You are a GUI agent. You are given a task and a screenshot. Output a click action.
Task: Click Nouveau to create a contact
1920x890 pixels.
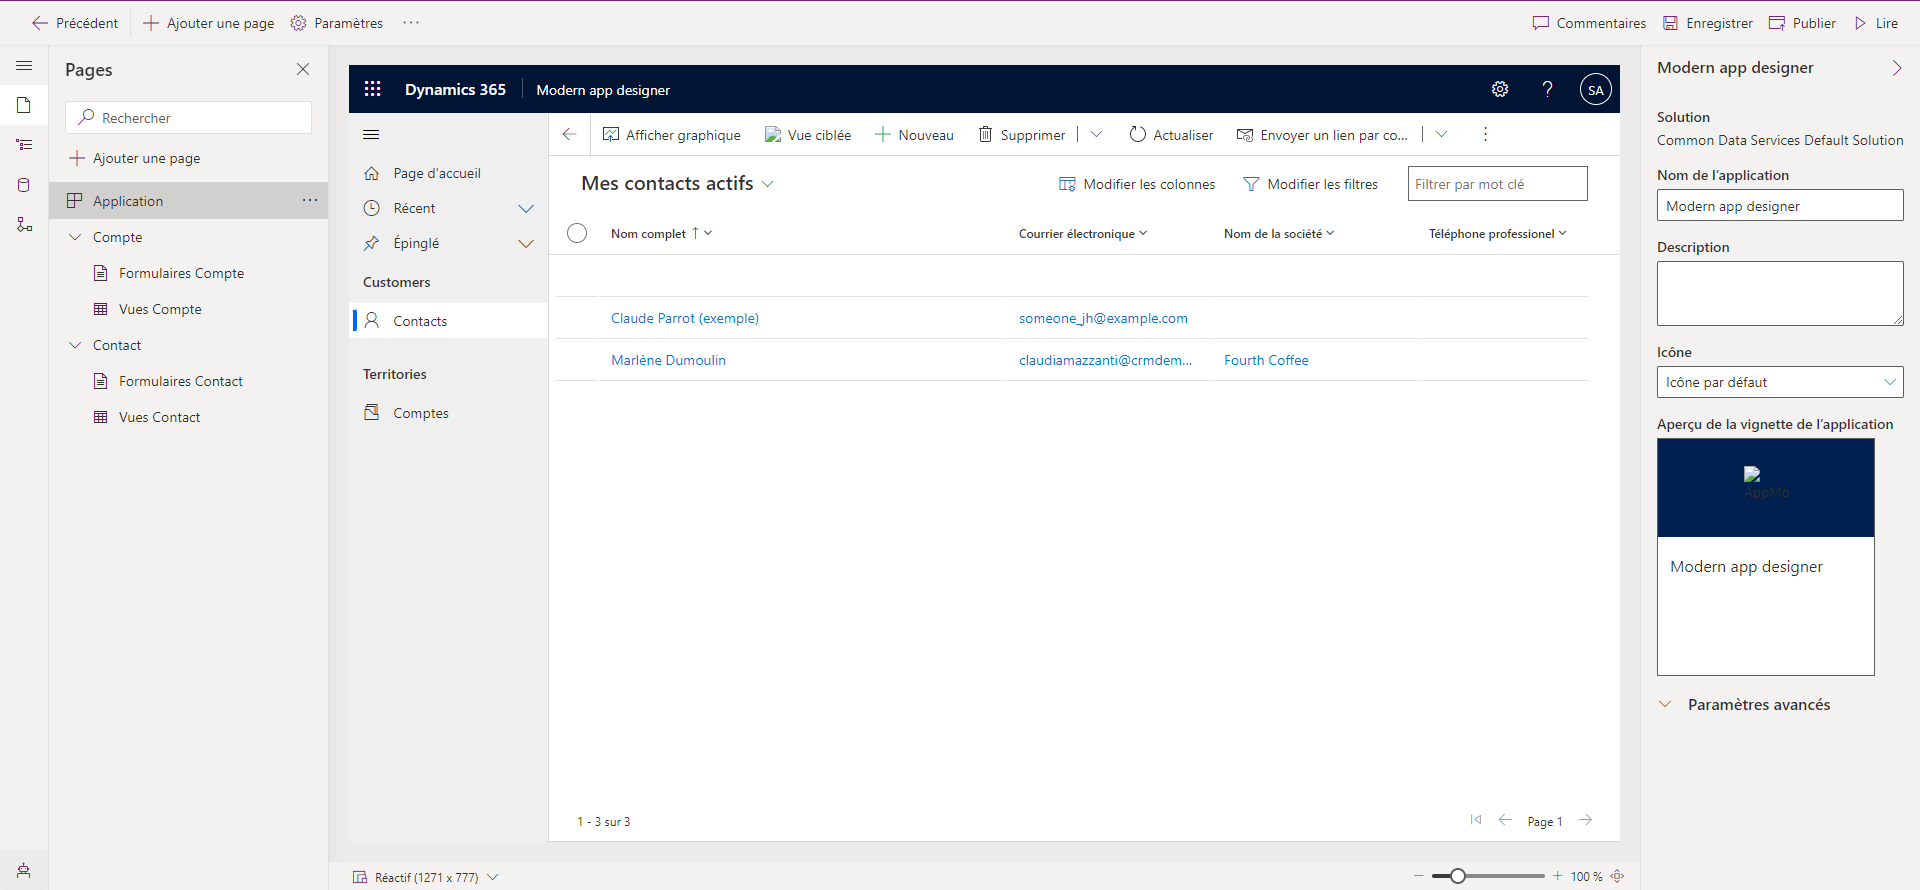coord(914,134)
